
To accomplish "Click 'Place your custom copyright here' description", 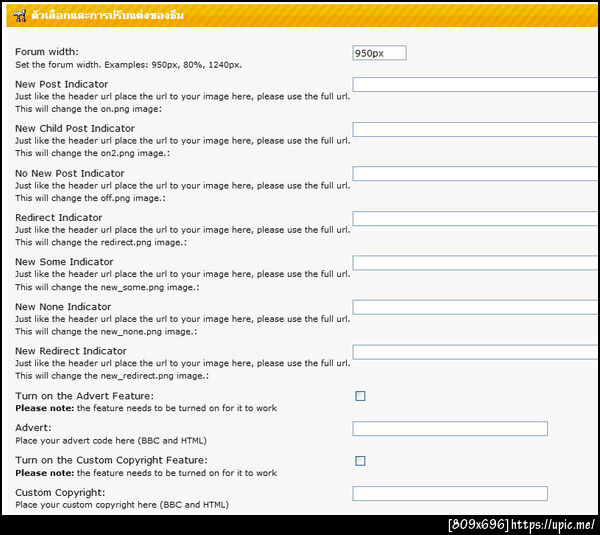I will [x=122, y=505].
